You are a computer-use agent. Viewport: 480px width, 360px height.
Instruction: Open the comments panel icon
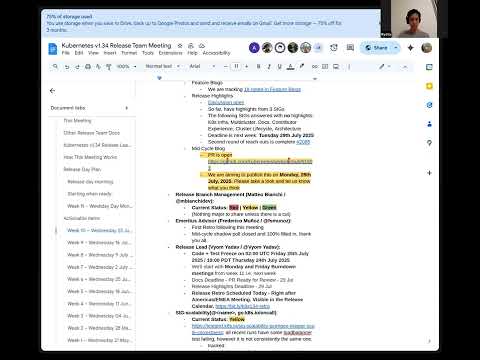350,48
